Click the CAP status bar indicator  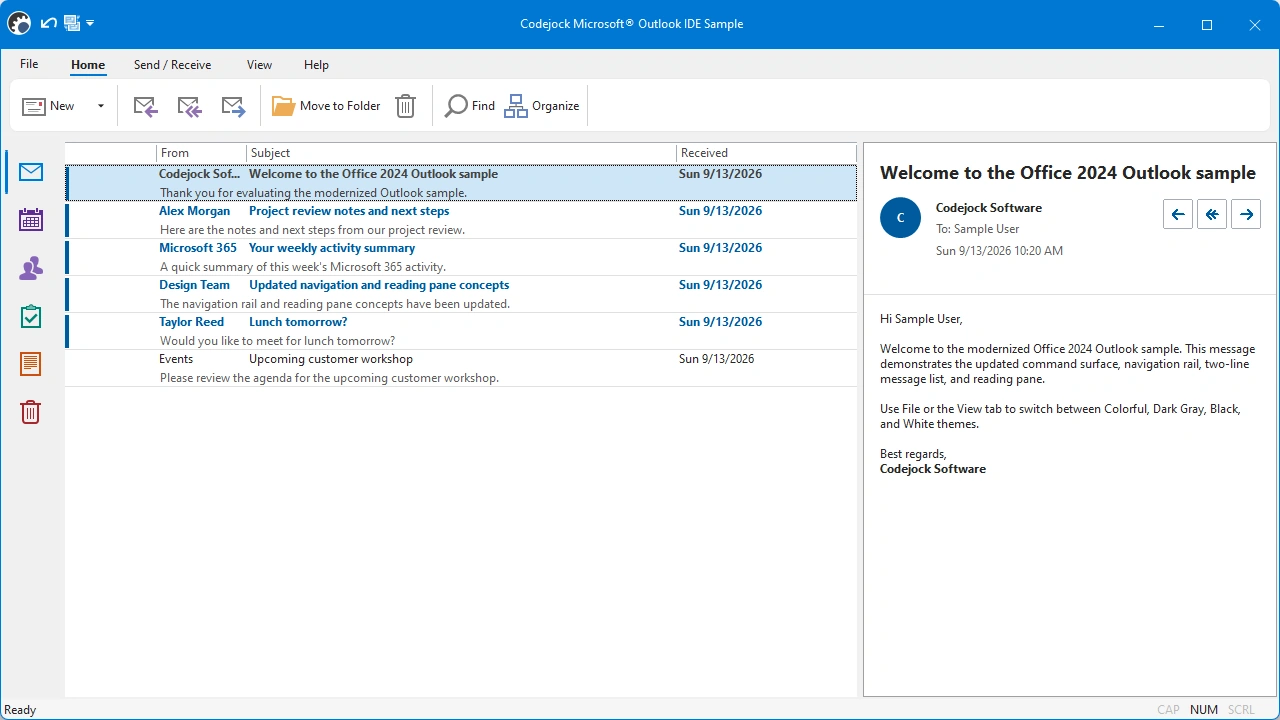pos(1168,710)
